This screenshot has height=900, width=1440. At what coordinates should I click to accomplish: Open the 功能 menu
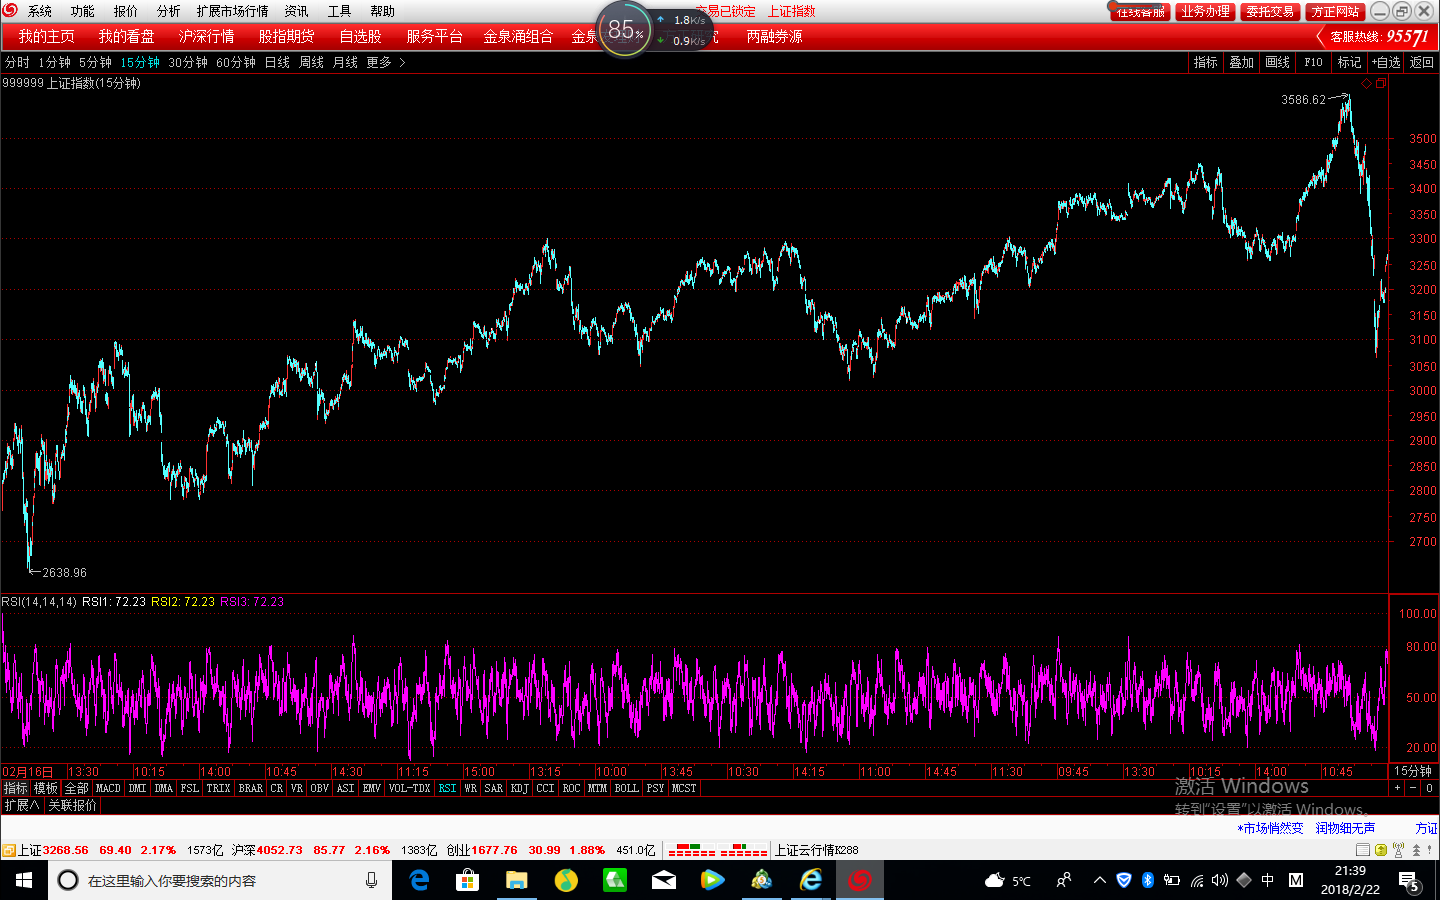(x=83, y=11)
